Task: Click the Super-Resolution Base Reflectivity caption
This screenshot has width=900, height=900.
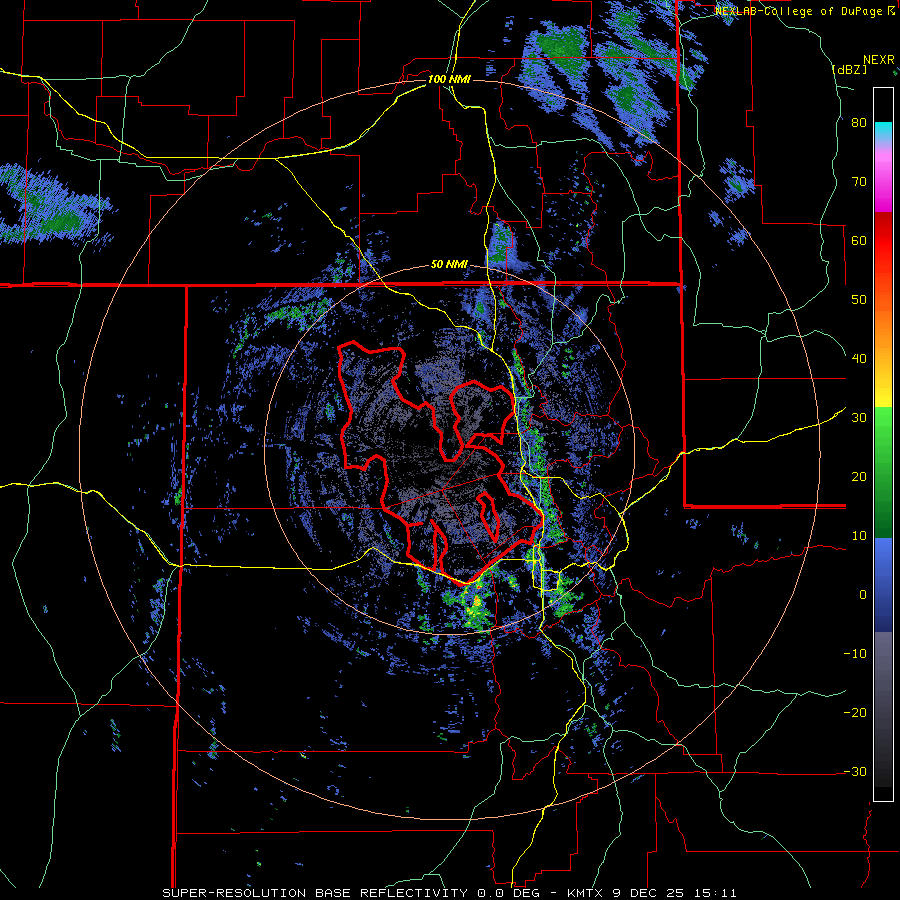Action: click(315, 893)
